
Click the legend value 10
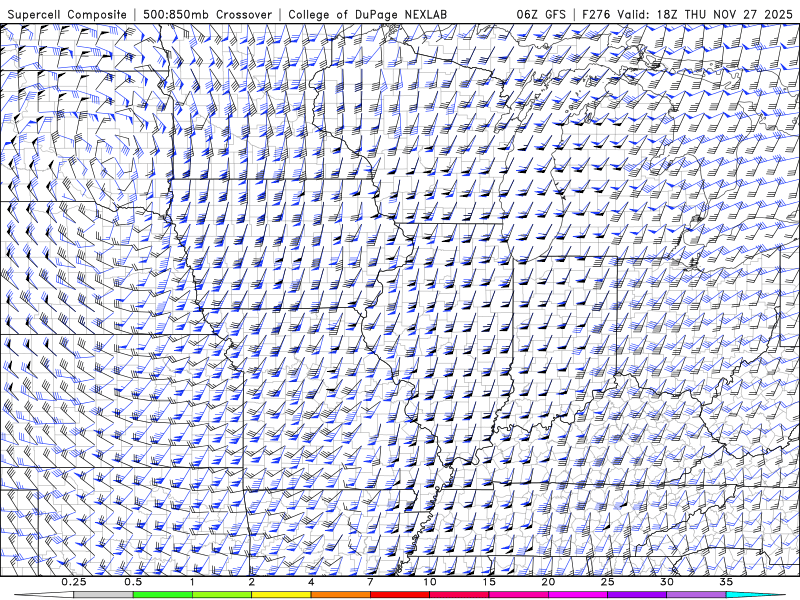[x=430, y=582]
